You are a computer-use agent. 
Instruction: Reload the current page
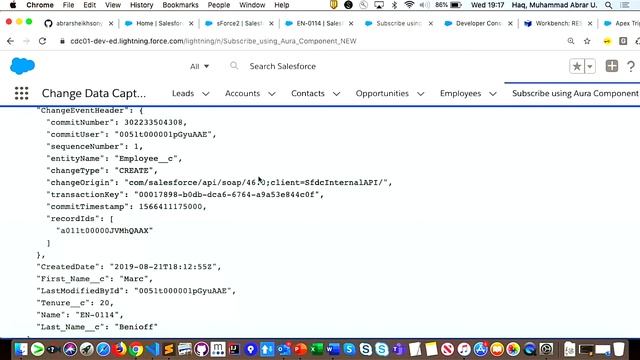click(x=42, y=41)
